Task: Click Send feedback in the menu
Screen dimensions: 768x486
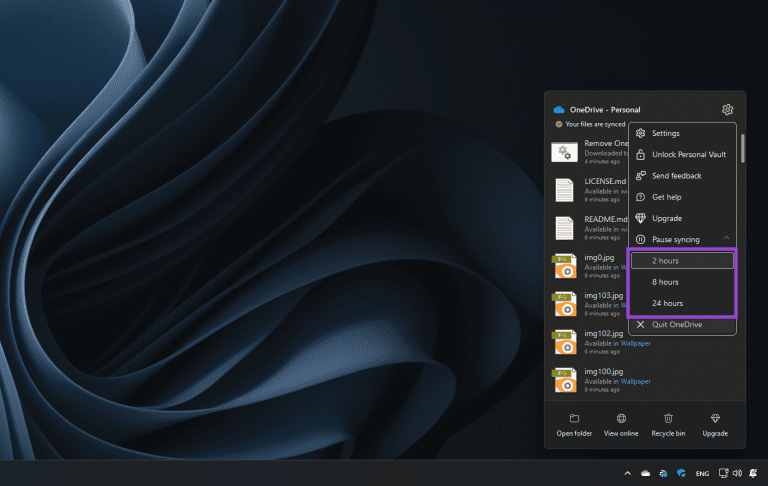Action: (x=676, y=176)
